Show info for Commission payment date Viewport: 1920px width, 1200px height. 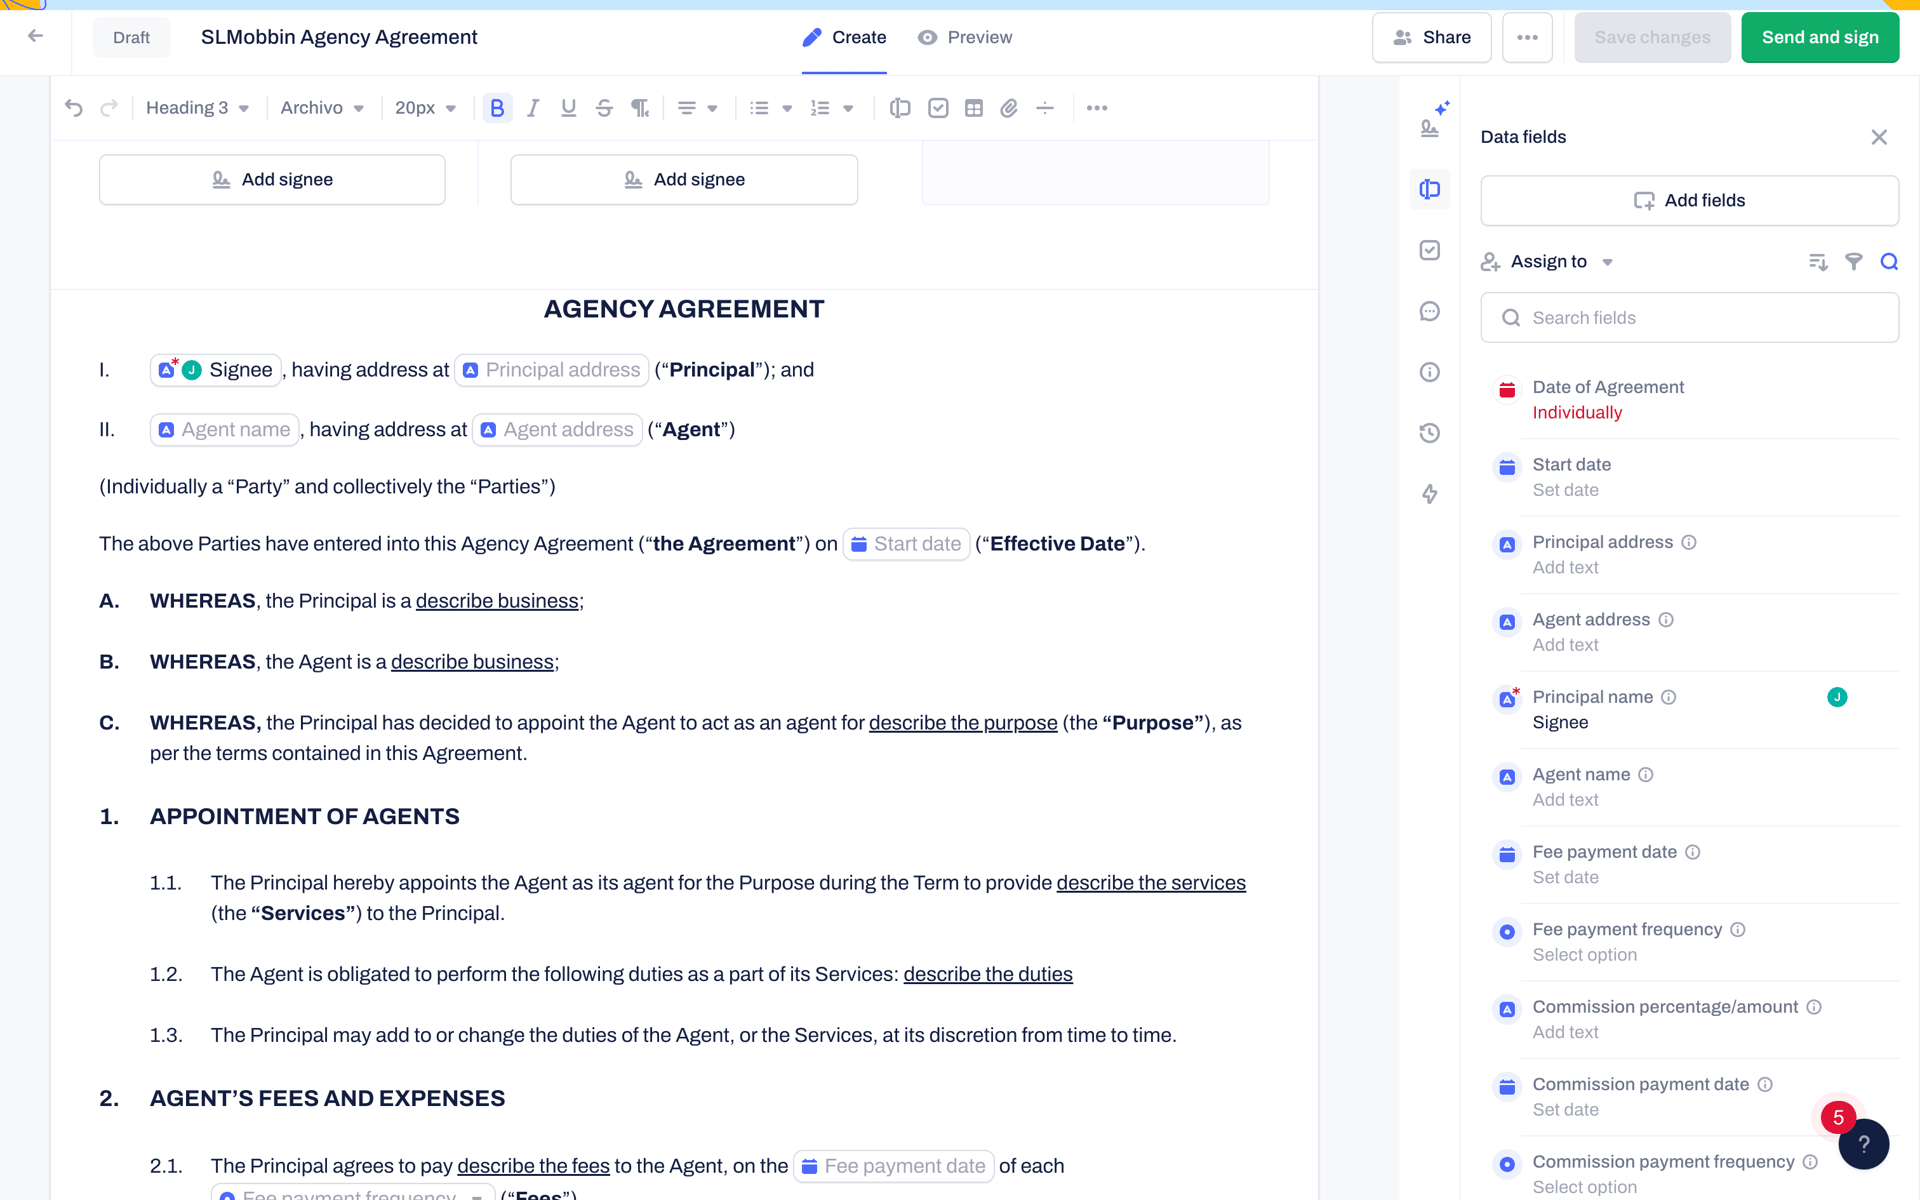click(1765, 1085)
